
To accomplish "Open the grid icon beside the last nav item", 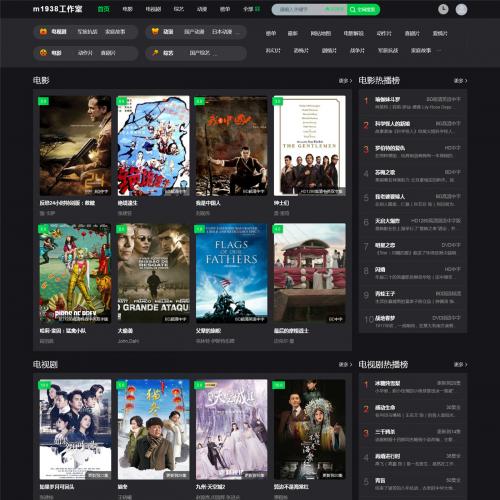I will coord(257,9).
